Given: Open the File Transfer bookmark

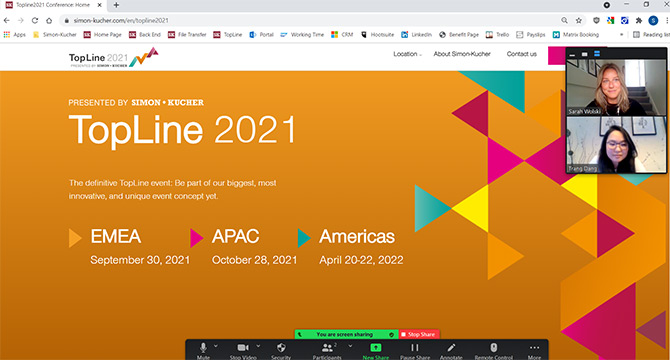Looking at the screenshot, I should (x=187, y=35).
